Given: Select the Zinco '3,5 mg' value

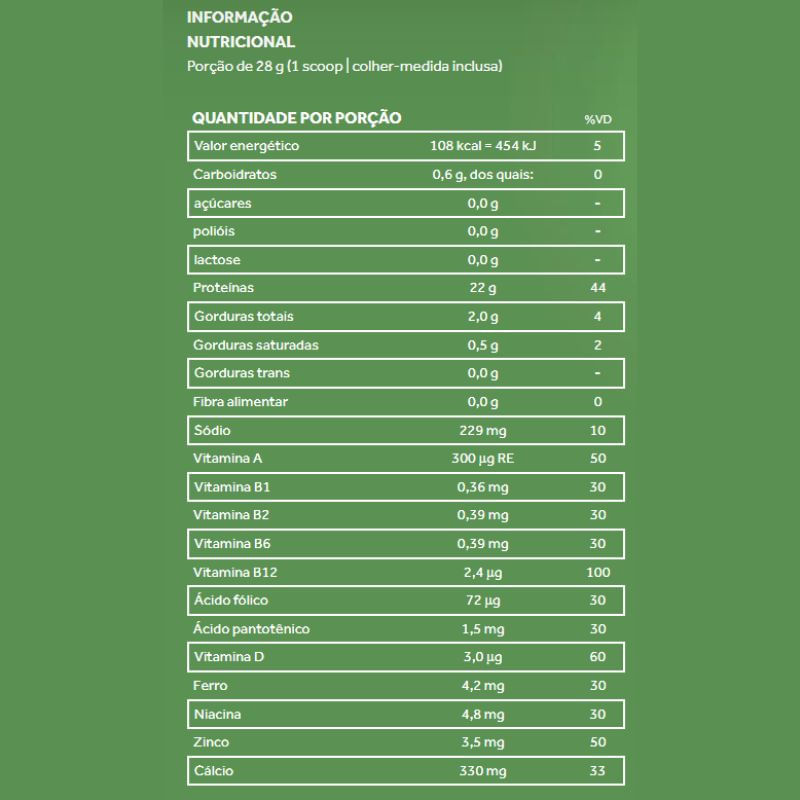Looking at the screenshot, I should pos(483,743).
